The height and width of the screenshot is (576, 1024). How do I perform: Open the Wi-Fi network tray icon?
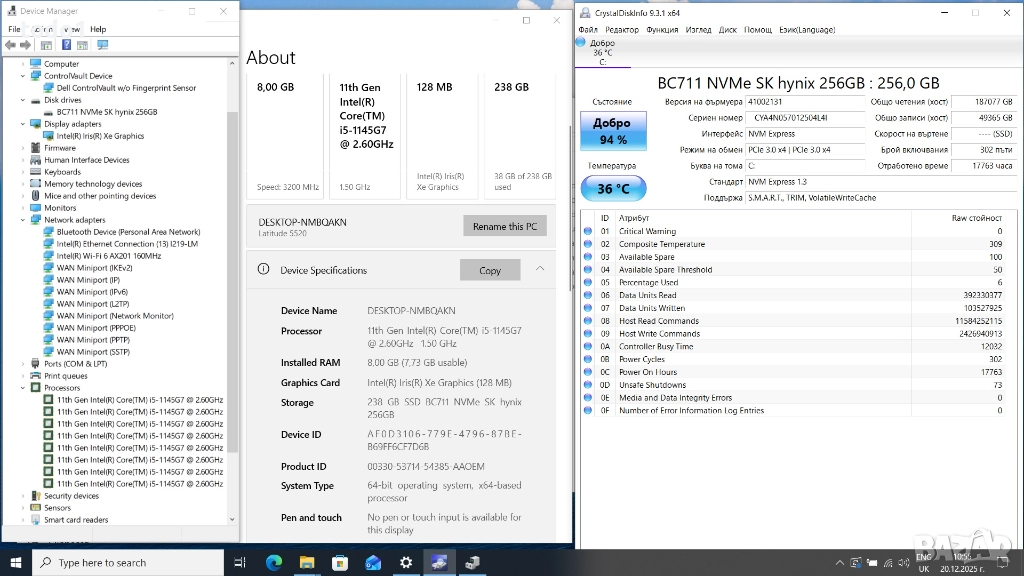click(888, 562)
